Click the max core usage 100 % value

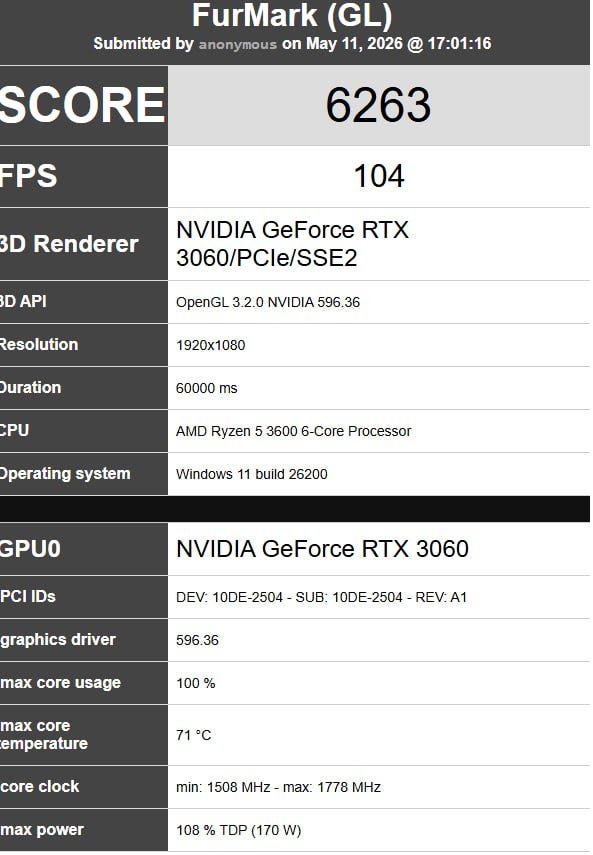pyautogui.click(x=195, y=683)
